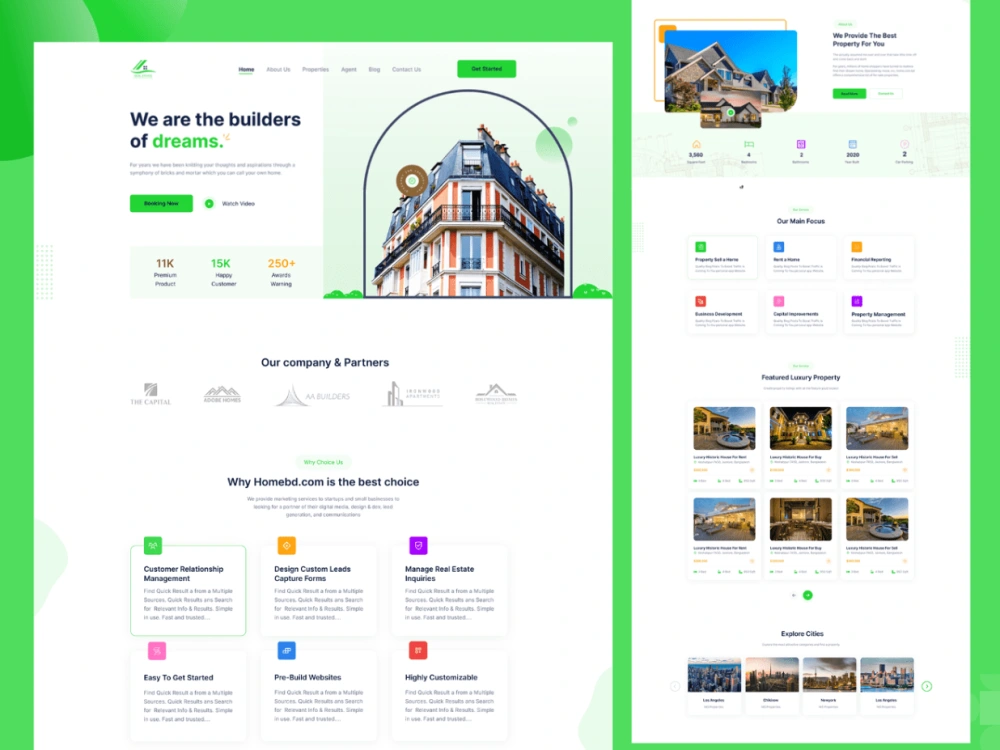Click the outlined Contact Us button beside Read More

(886, 94)
